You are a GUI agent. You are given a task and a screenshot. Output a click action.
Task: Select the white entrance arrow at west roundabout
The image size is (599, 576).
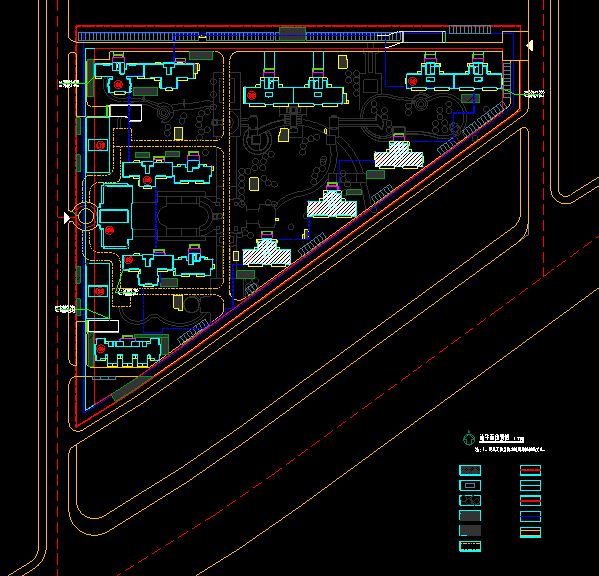coord(67,218)
